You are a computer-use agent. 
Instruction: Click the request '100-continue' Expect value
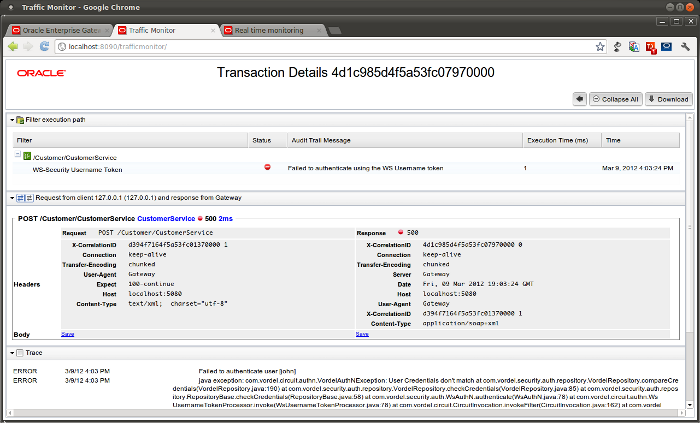click(151, 284)
